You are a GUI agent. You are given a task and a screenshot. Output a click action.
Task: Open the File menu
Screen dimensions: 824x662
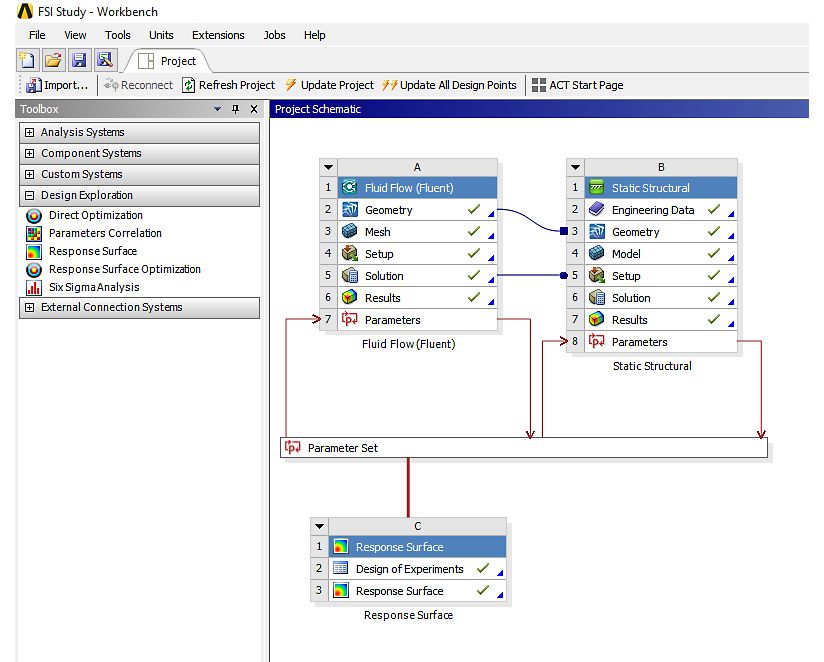pyautogui.click(x=37, y=35)
